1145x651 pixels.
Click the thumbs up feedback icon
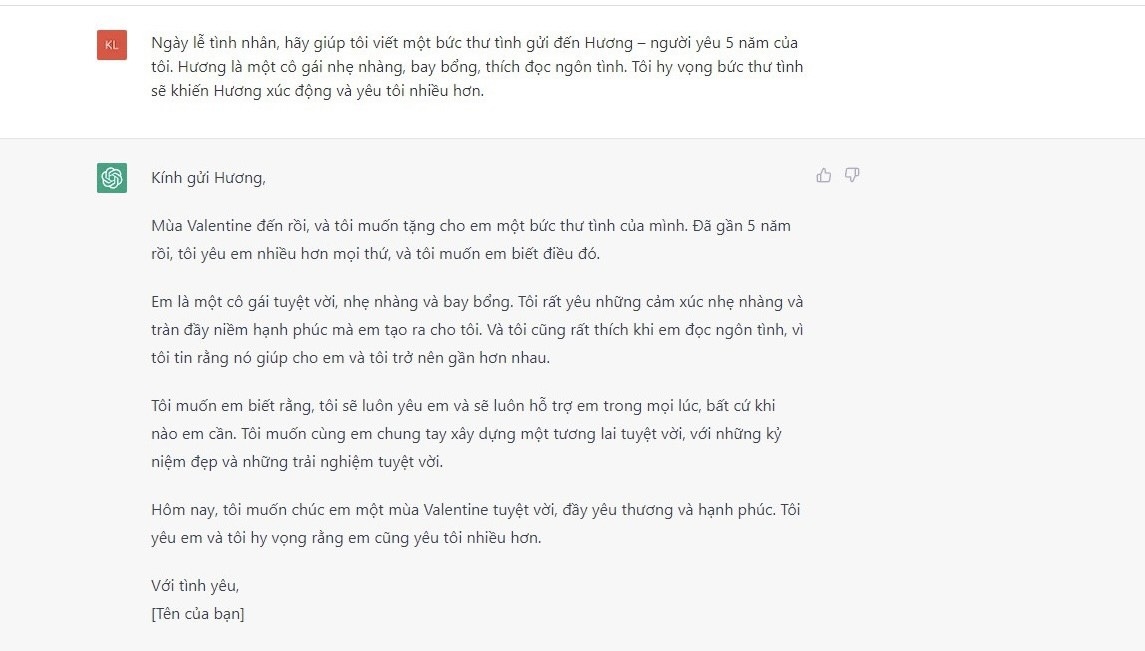click(x=824, y=175)
